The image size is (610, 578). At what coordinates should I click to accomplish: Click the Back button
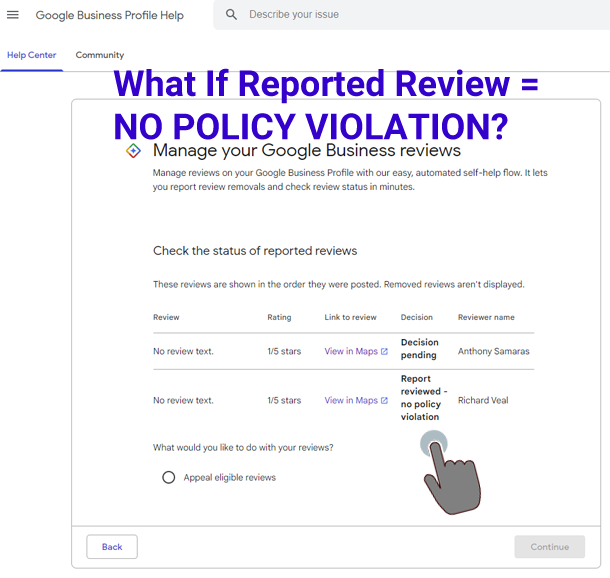click(x=112, y=546)
